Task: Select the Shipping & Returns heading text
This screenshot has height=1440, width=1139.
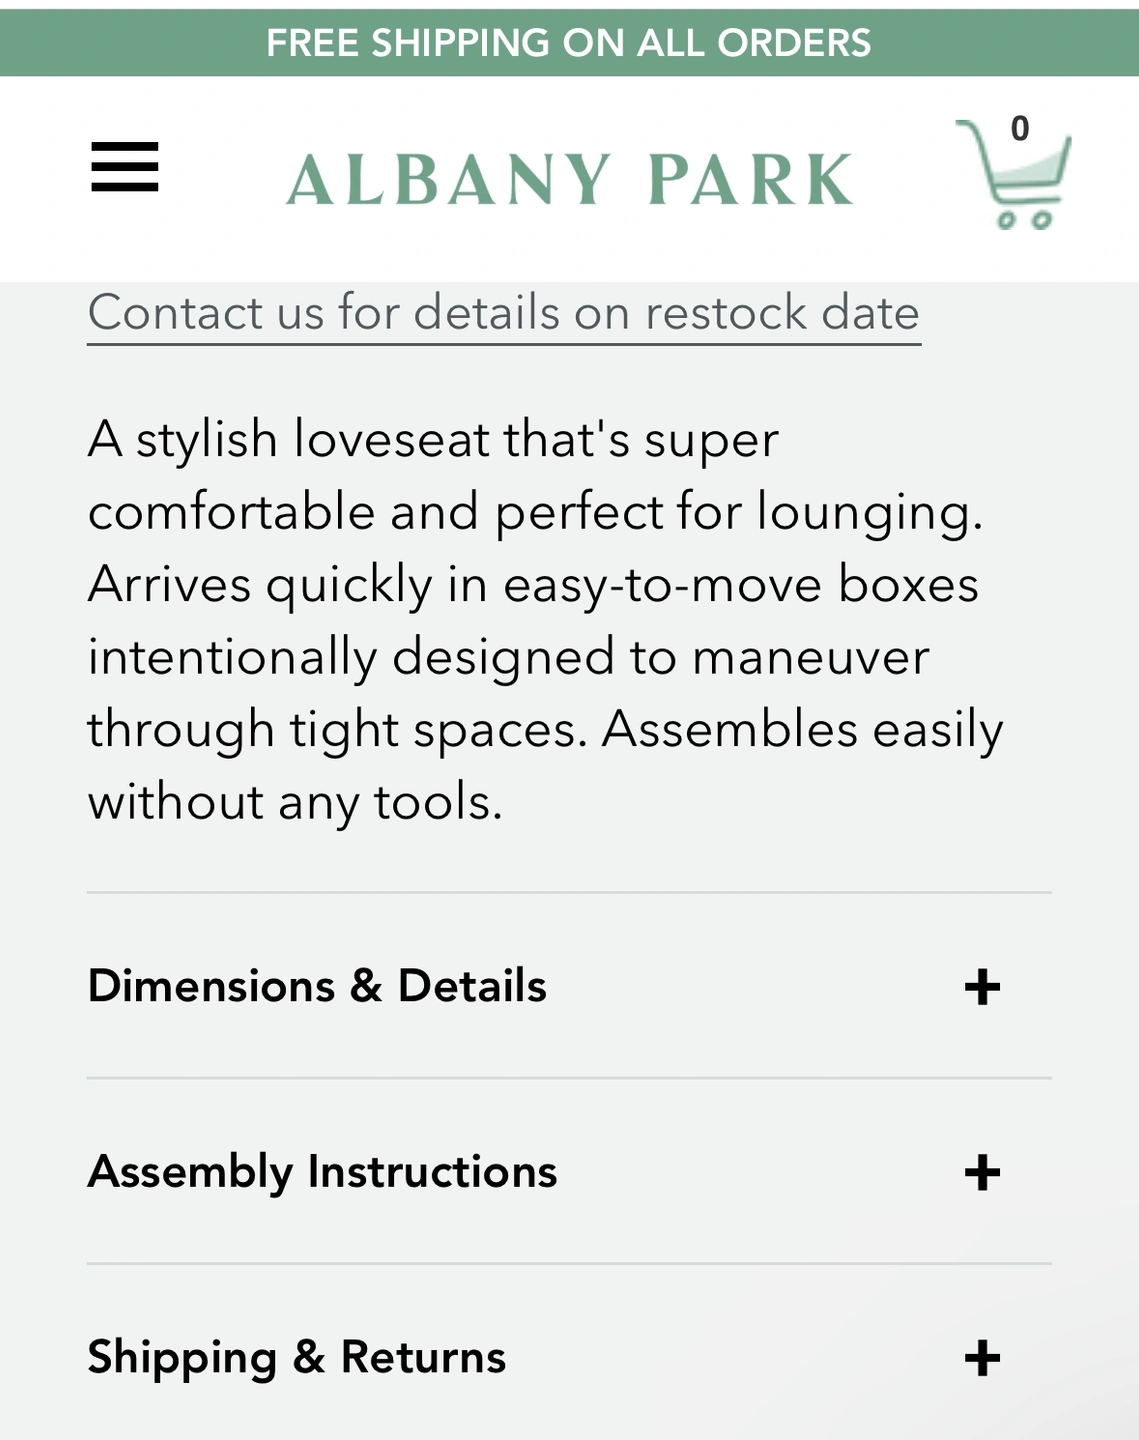Action: [x=296, y=1357]
